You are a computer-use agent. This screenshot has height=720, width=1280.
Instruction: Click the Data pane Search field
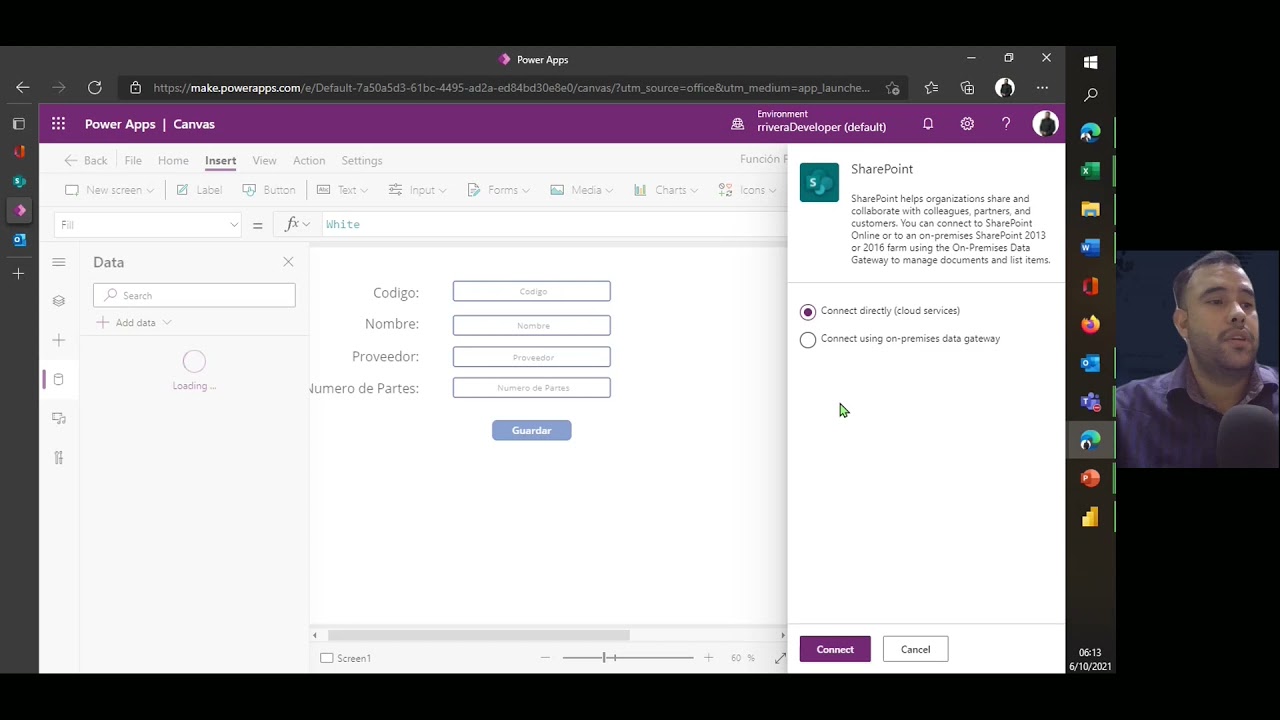(x=194, y=295)
